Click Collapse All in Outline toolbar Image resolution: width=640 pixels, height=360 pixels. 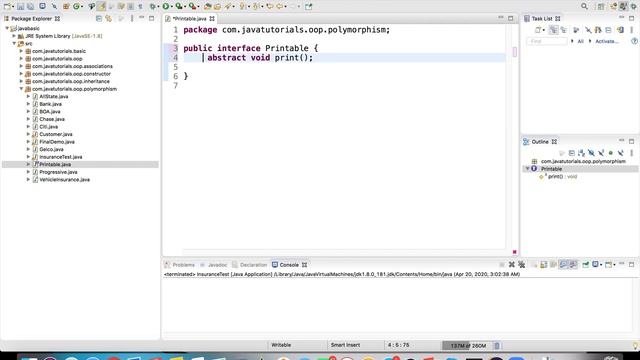pyautogui.click(x=571, y=153)
